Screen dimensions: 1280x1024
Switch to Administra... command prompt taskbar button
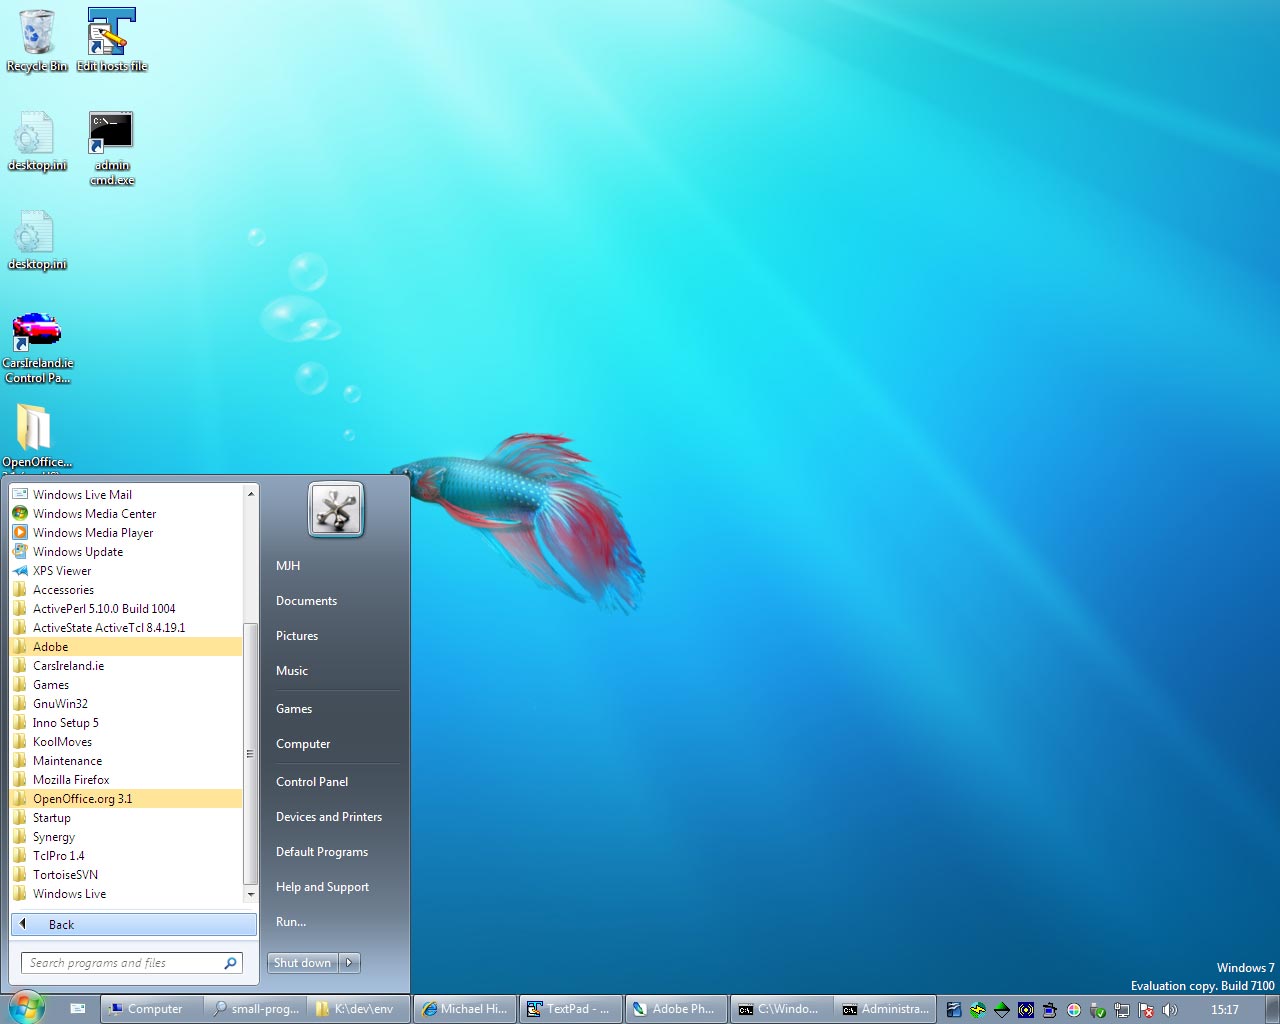[x=887, y=1009]
